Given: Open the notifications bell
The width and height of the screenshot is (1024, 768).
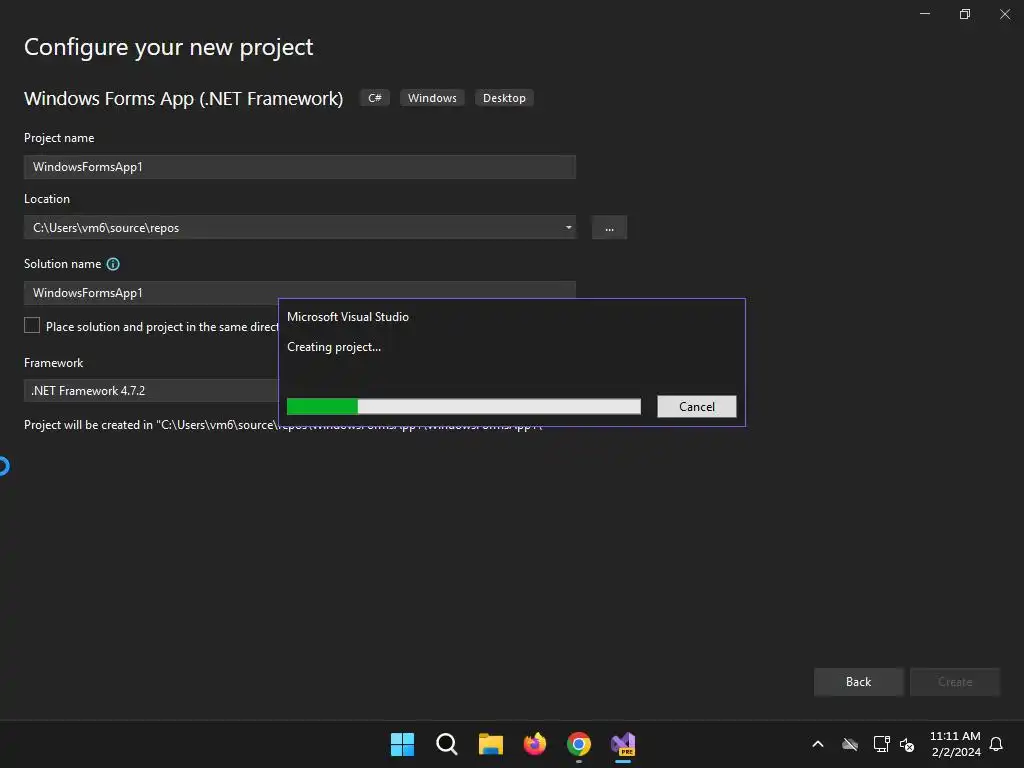Looking at the screenshot, I should pyautogui.click(x=996, y=744).
